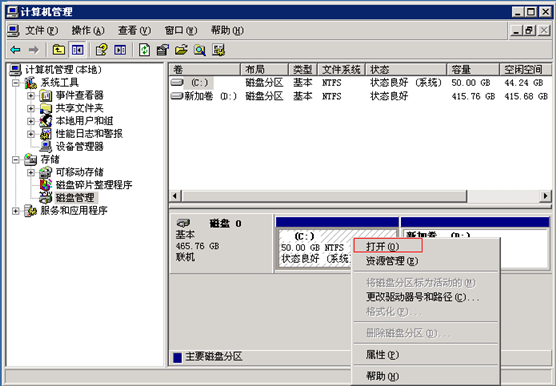Sort by the 容量 column header

point(473,69)
